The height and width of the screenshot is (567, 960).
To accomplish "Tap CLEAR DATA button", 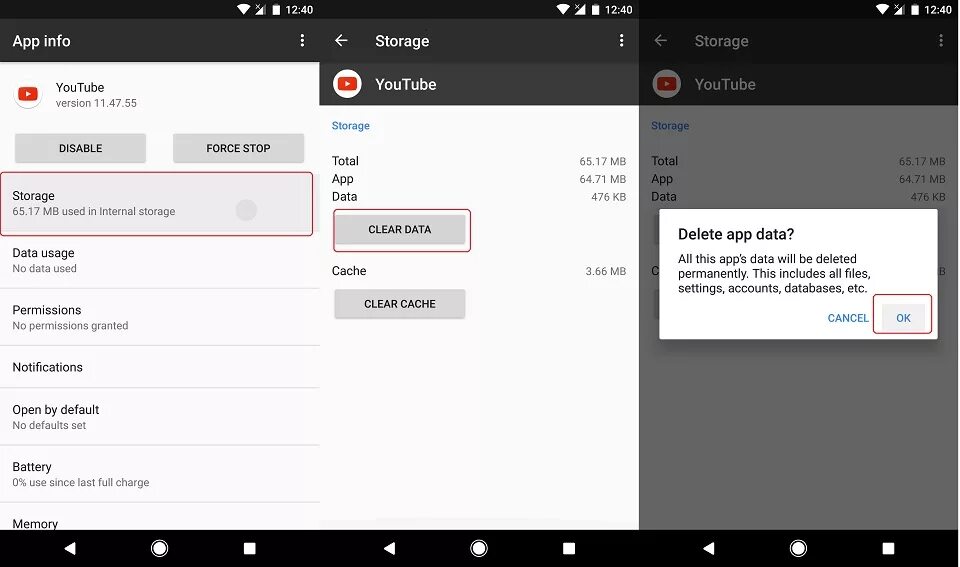I will pos(400,230).
